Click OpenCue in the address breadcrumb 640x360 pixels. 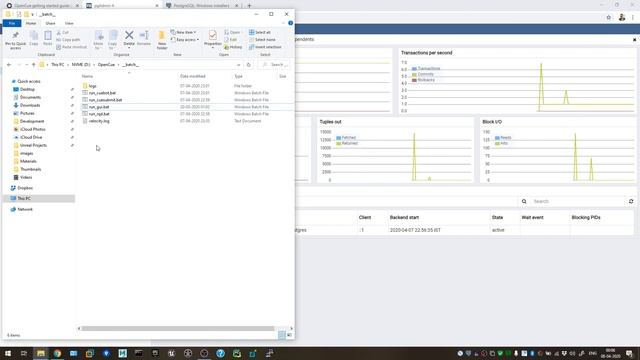point(106,64)
